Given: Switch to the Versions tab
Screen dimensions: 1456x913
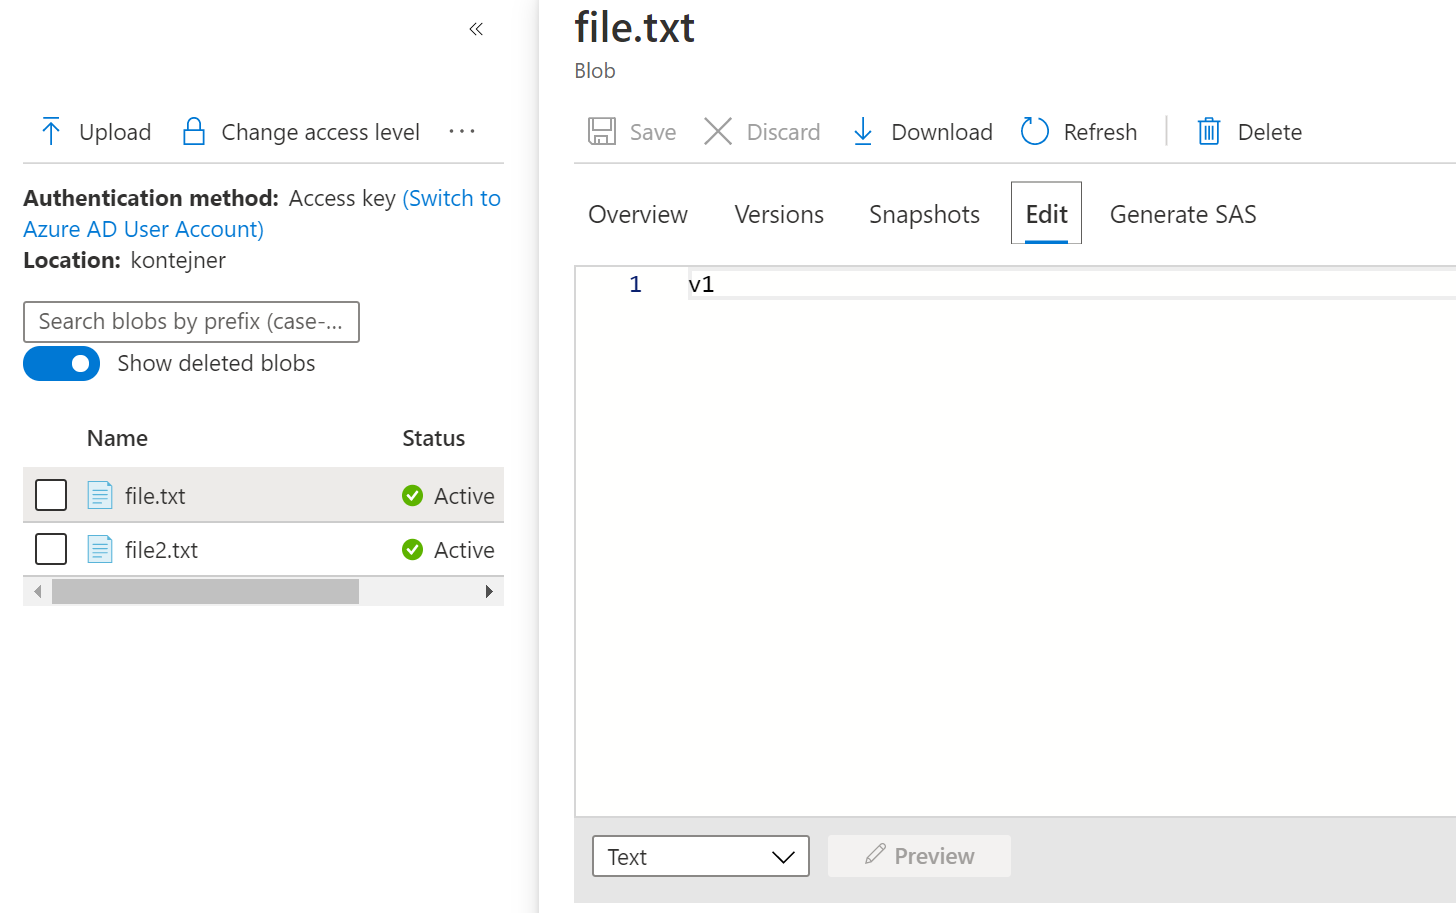Looking at the screenshot, I should pyautogui.click(x=779, y=215).
